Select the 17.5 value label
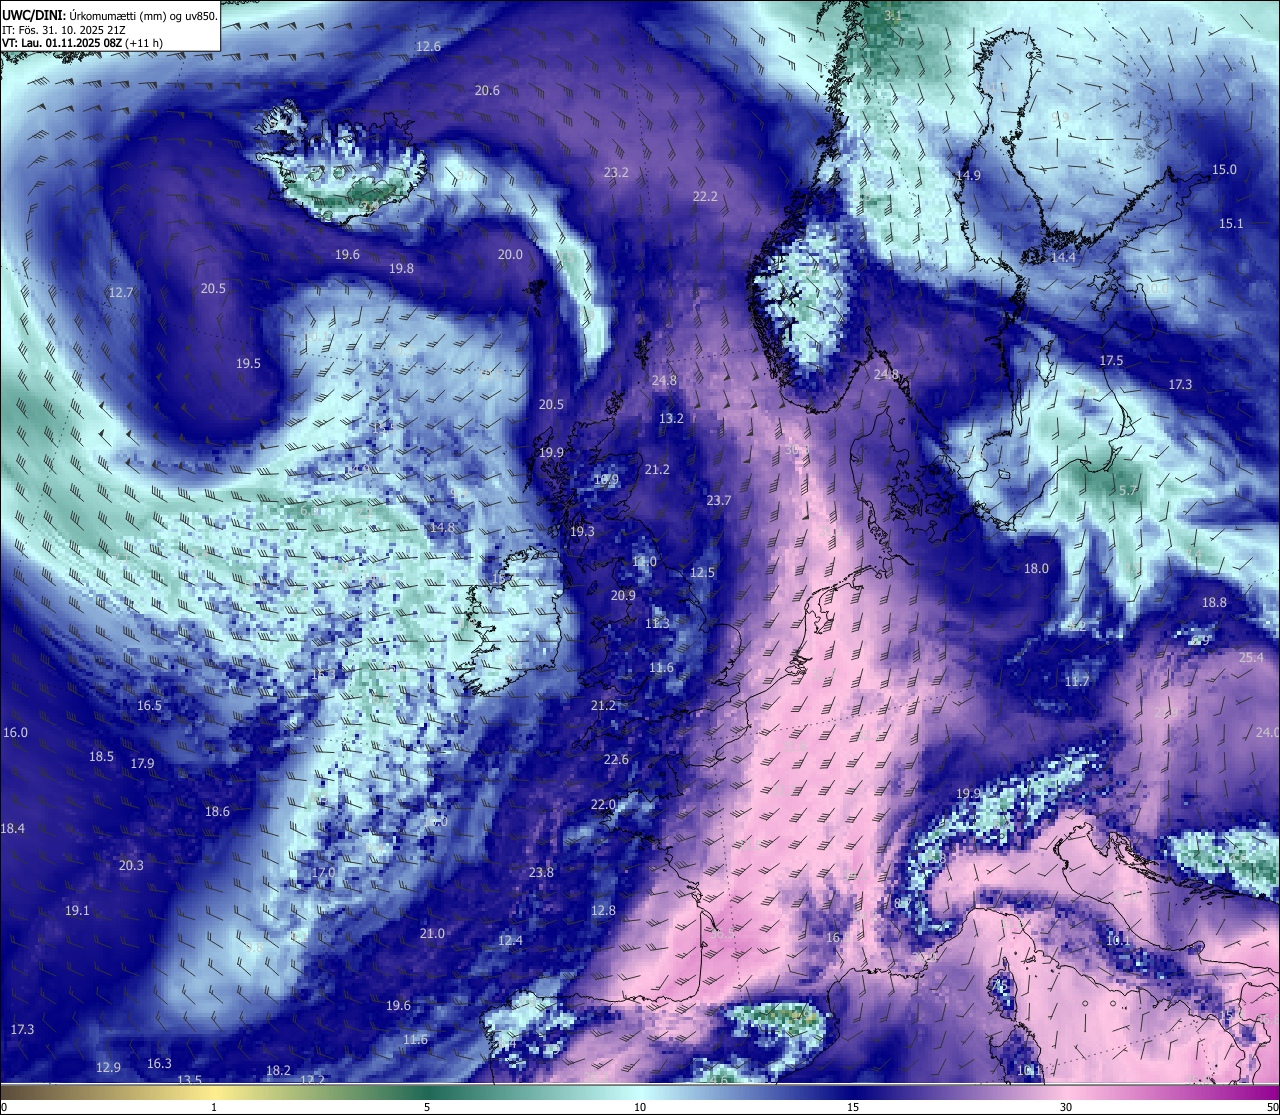 tap(1111, 361)
